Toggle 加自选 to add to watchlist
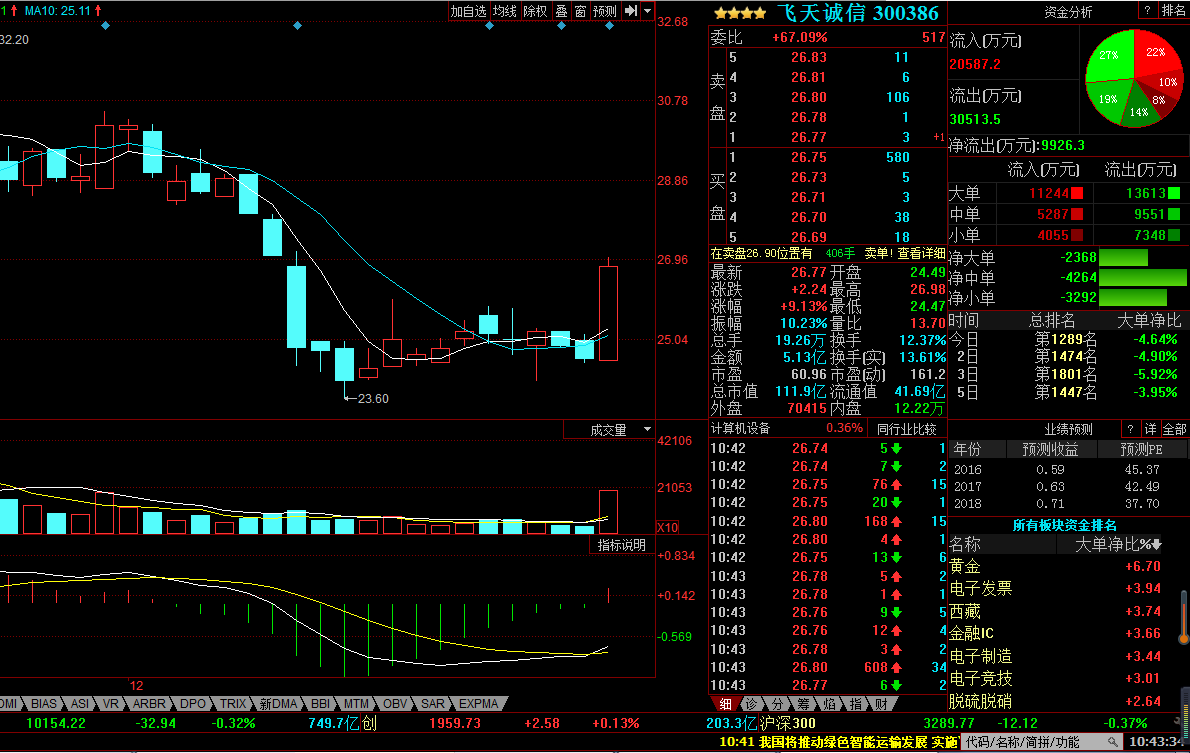 tap(468, 11)
